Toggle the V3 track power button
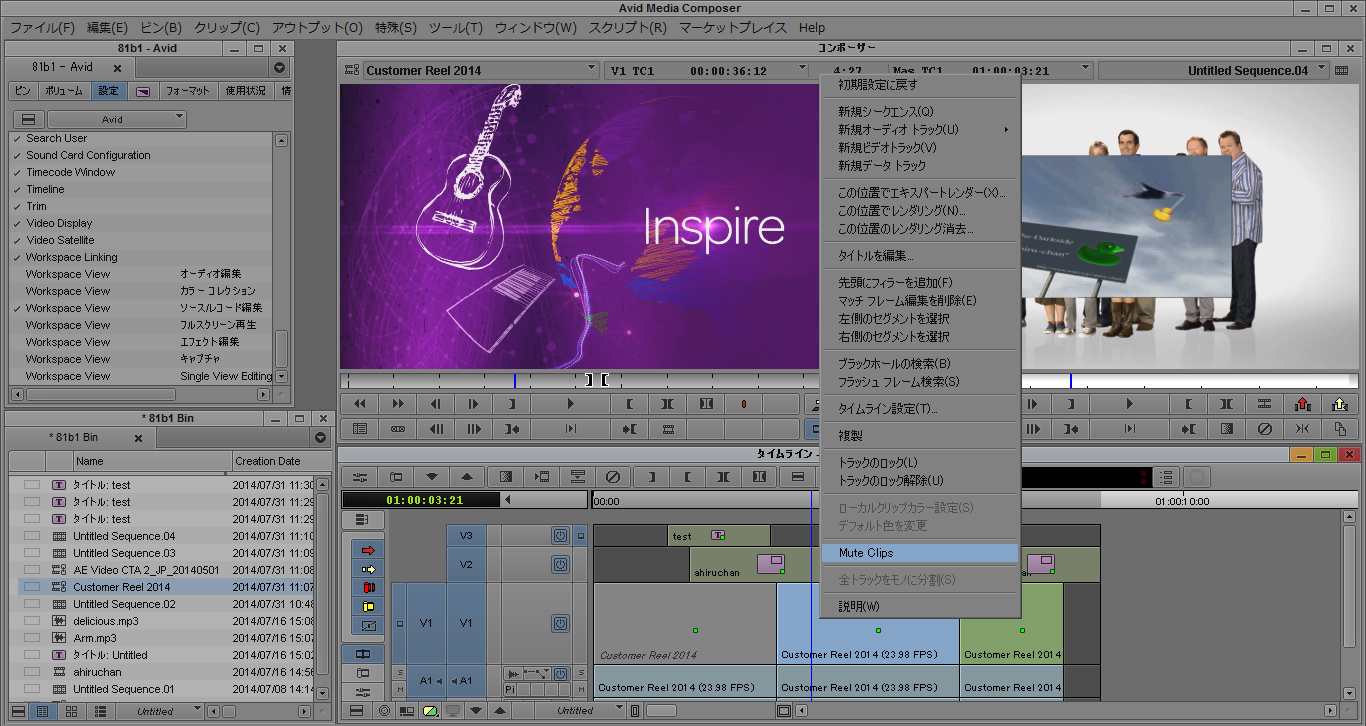Viewport: 1366px width, 726px height. coord(561,536)
